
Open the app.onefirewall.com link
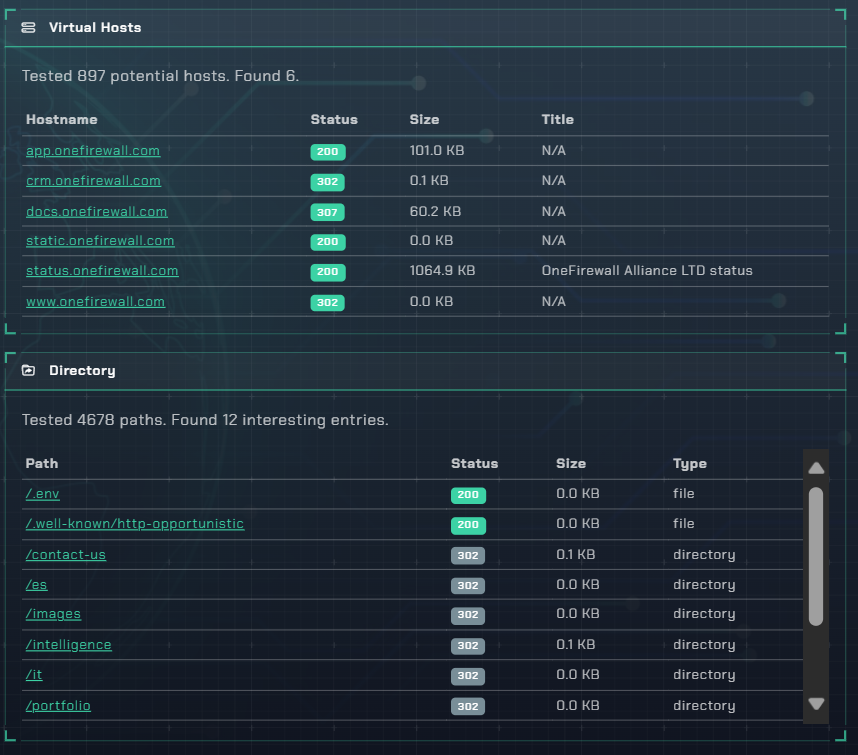(x=93, y=151)
